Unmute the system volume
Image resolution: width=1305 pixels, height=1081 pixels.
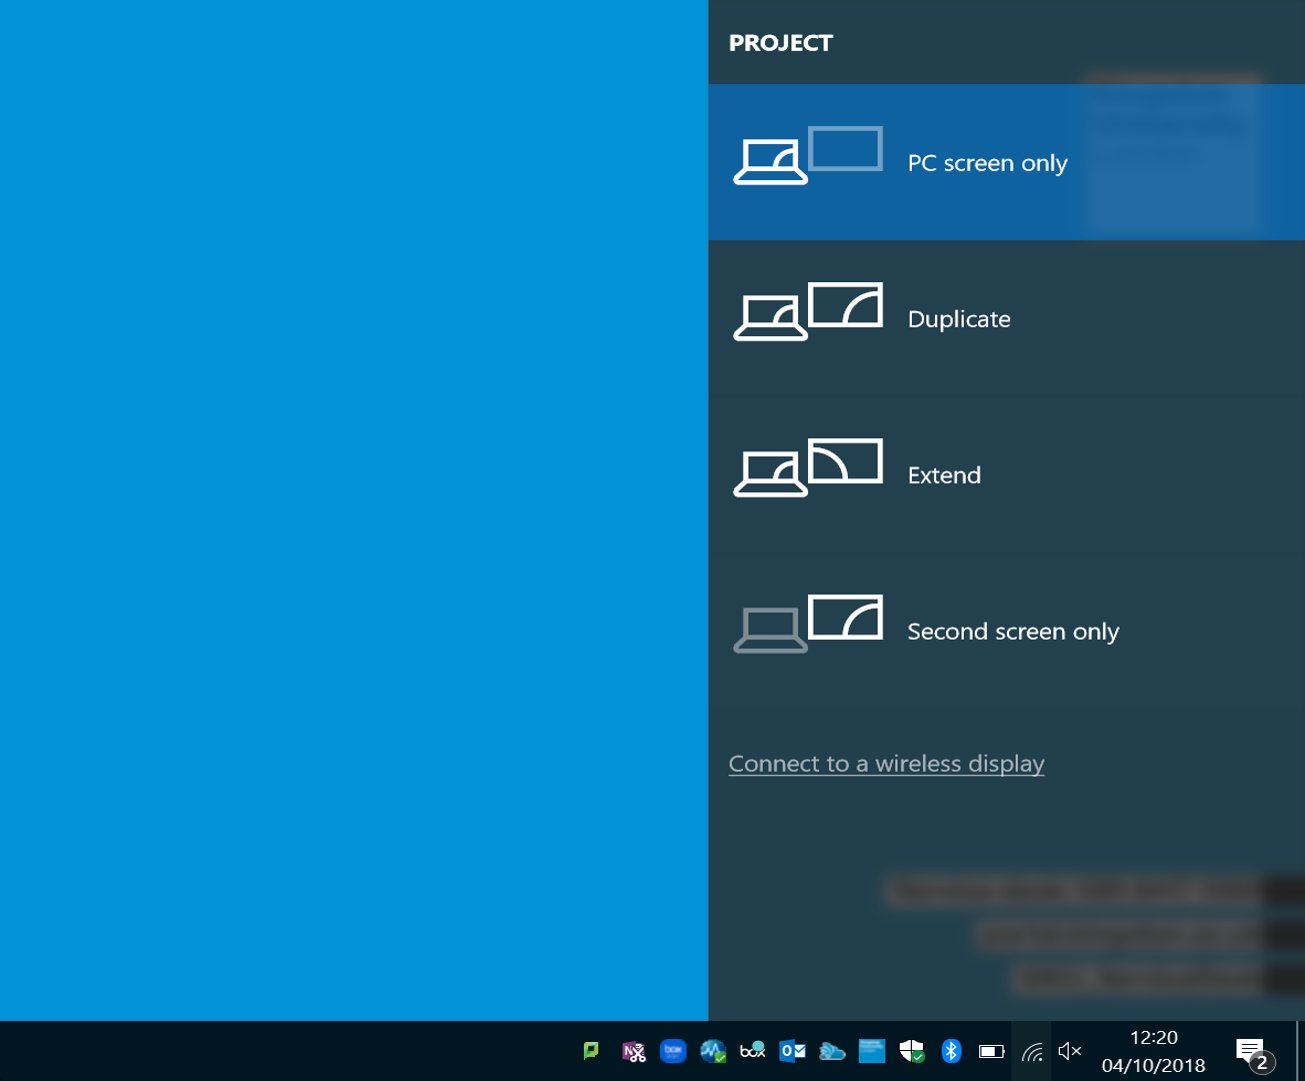coord(1068,1051)
